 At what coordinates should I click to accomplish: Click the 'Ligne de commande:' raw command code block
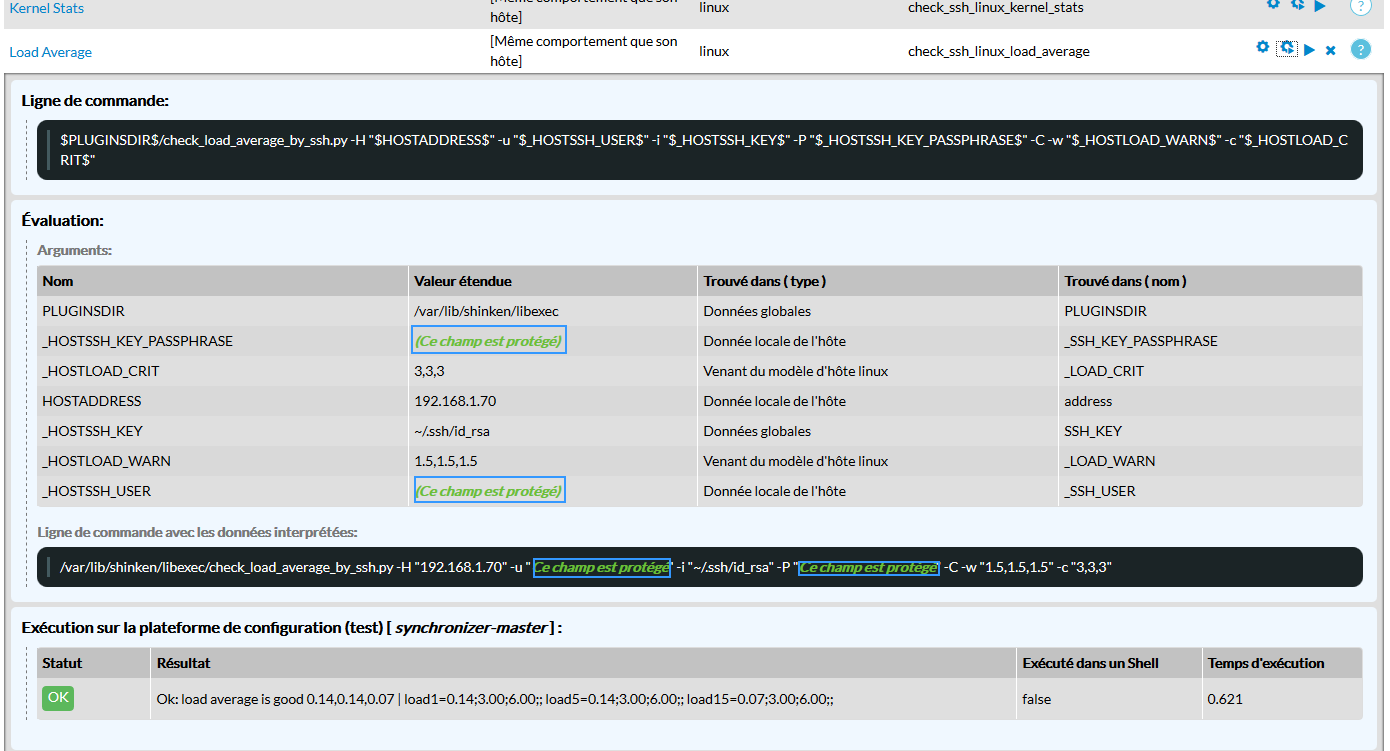pos(699,150)
